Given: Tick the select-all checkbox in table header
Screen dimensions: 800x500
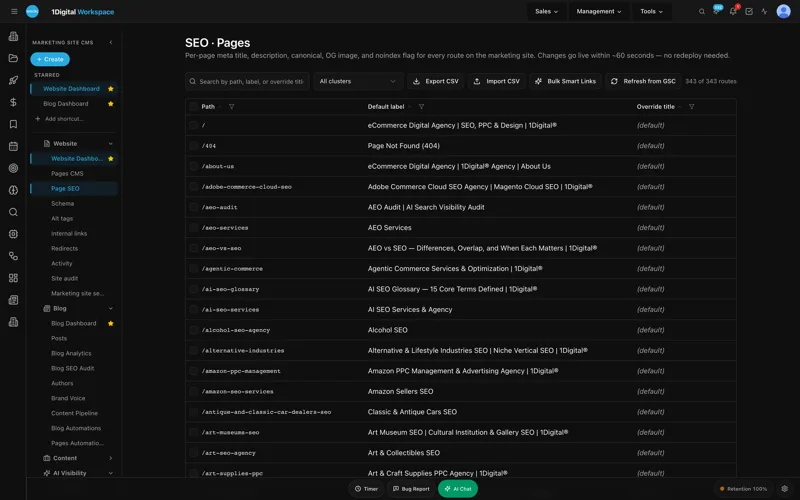Looking at the screenshot, I should pyautogui.click(x=193, y=107).
